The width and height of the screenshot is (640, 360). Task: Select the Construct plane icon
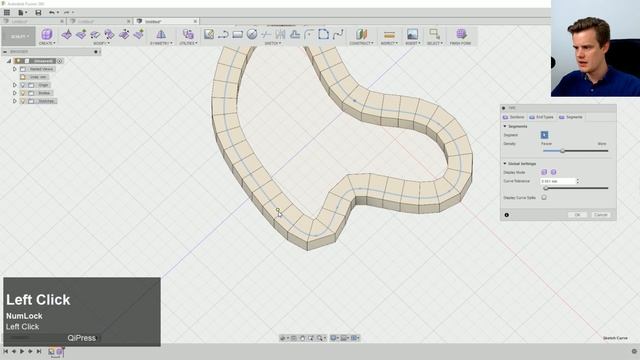[x=361, y=34]
